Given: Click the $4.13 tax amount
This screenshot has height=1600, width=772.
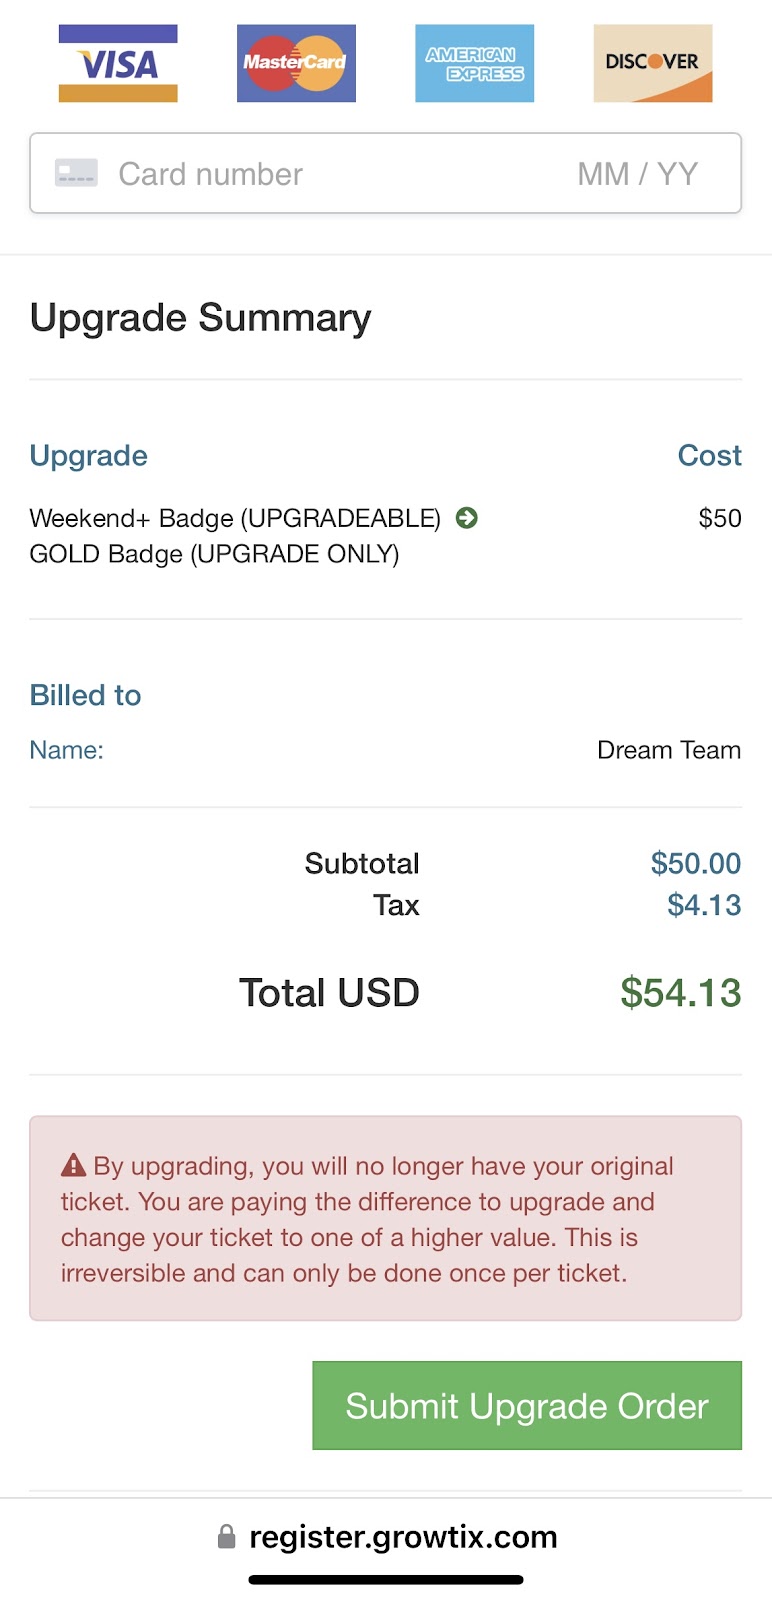Looking at the screenshot, I should [704, 905].
